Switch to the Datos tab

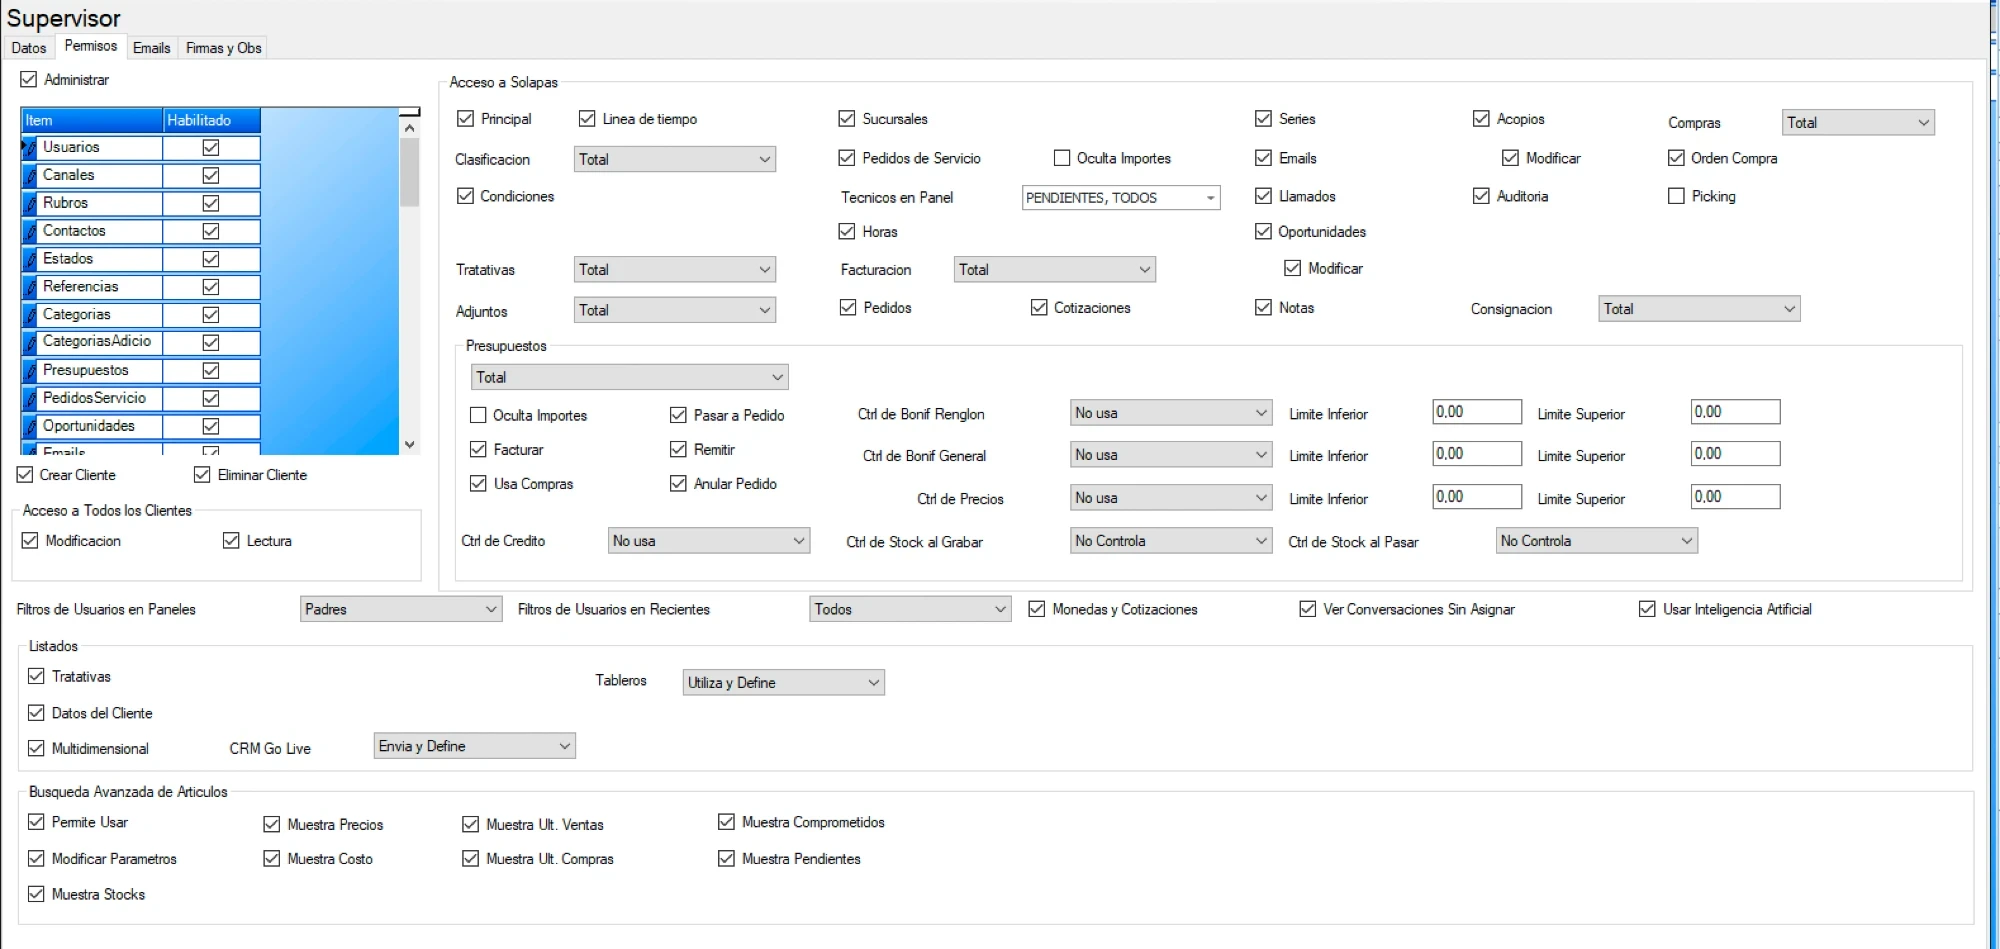(x=29, y=48)
